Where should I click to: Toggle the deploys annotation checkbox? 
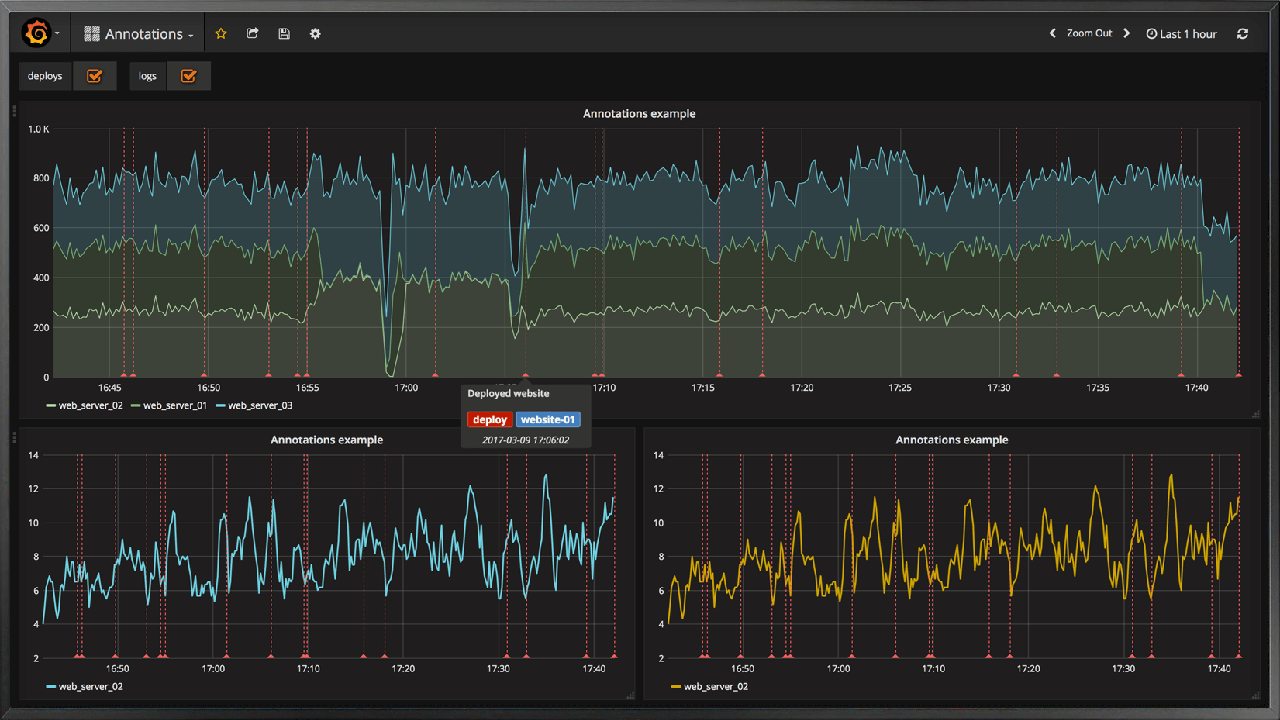click(x=95, y=76)
